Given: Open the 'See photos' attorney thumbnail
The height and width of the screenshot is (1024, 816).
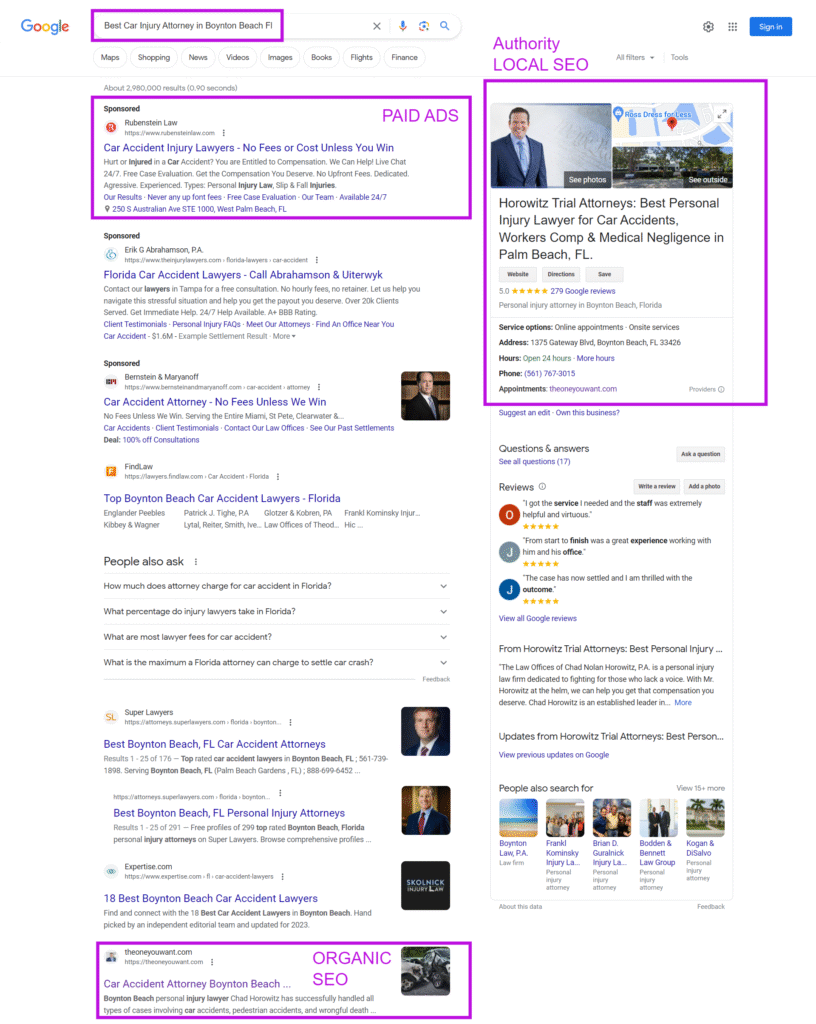Looking at the screenshot, I should pos(551,145).
